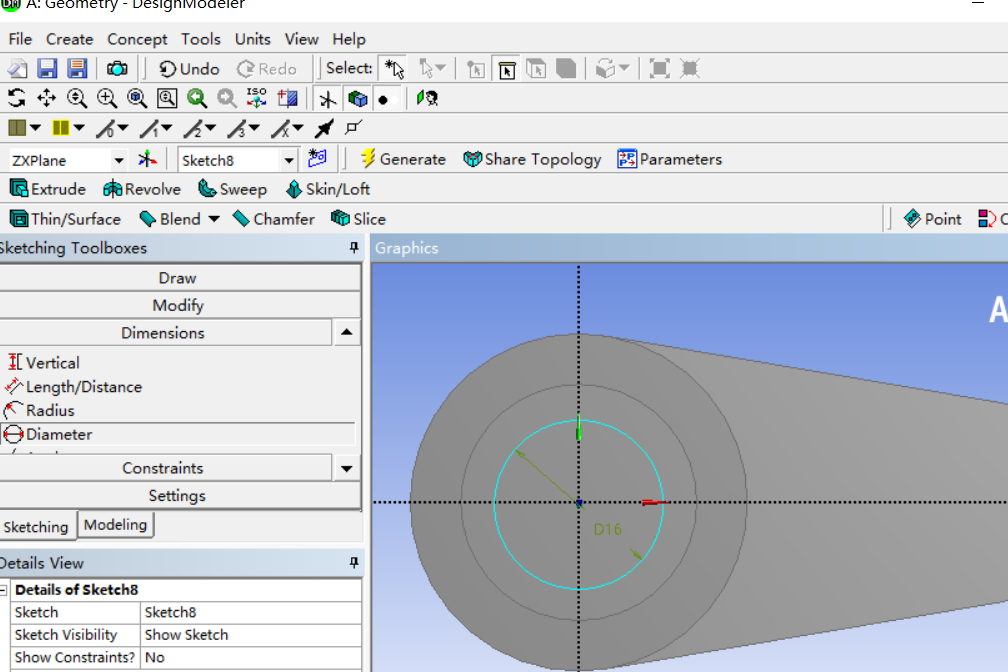Click the Display Edge Direction arrow icon
Screen dimensions: 1008x672
tap(324, 129)
